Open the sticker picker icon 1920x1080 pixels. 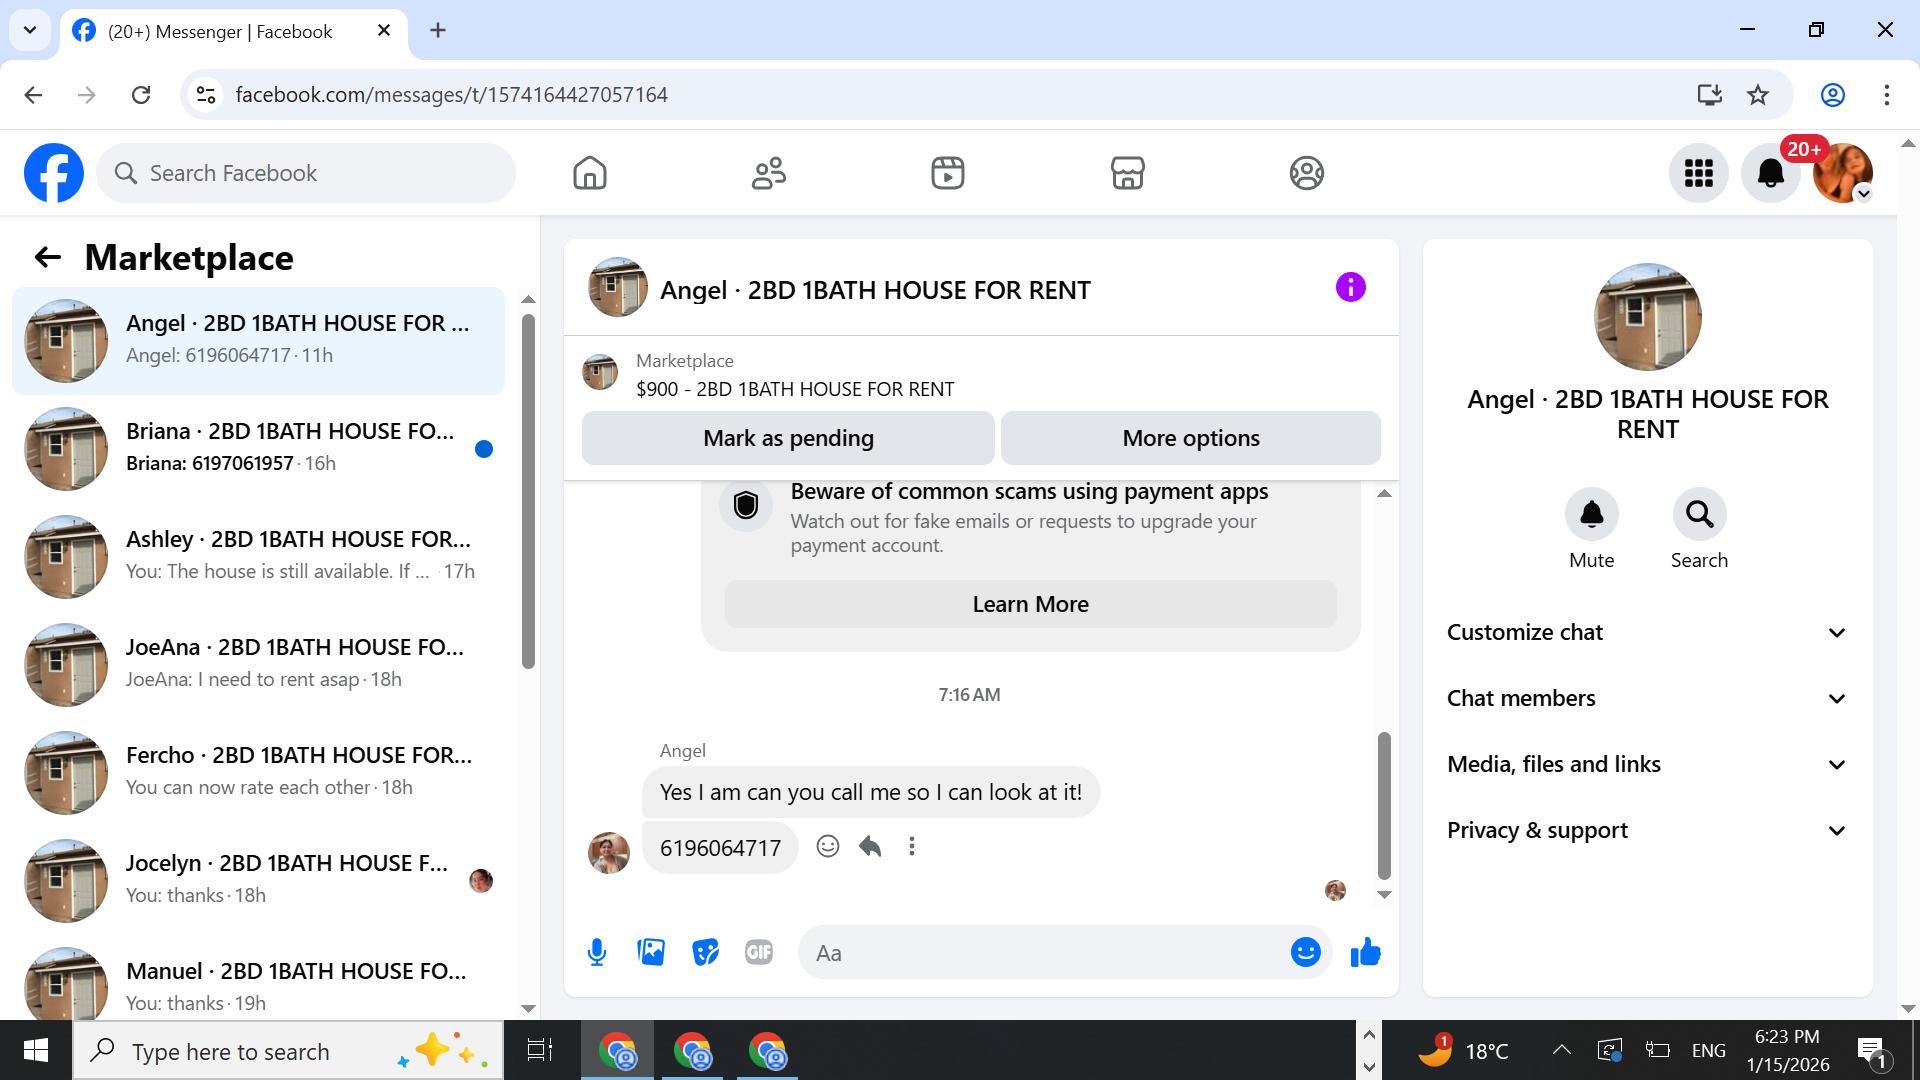705,952
